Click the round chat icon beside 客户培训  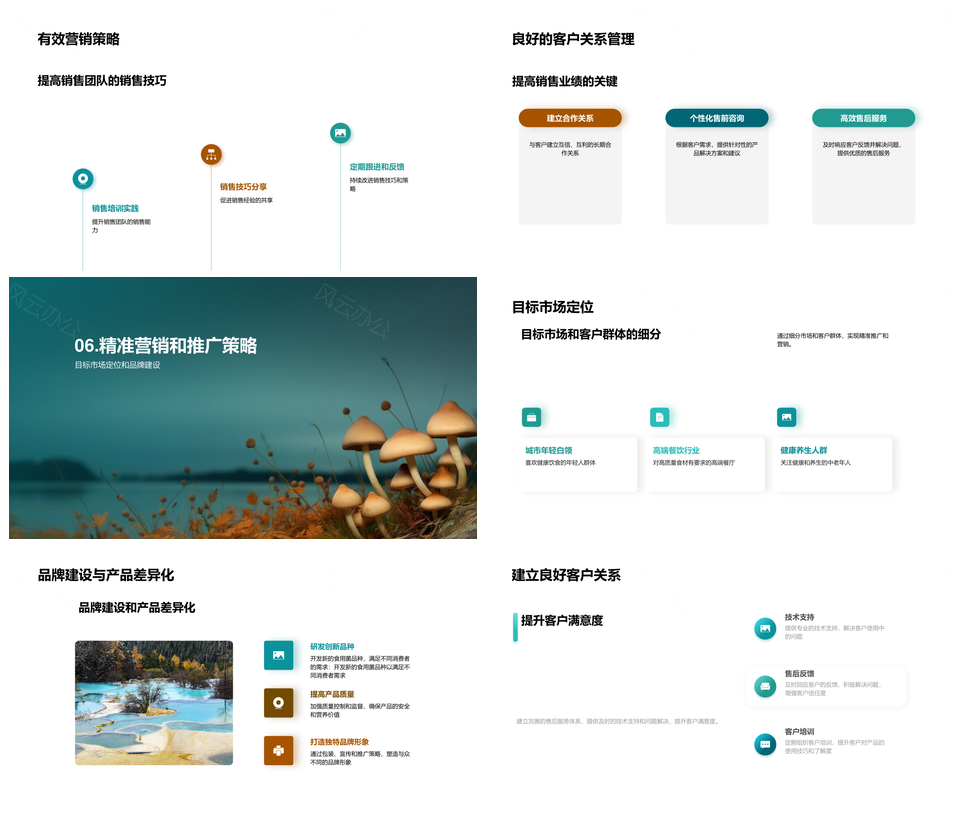pos(765,744)
